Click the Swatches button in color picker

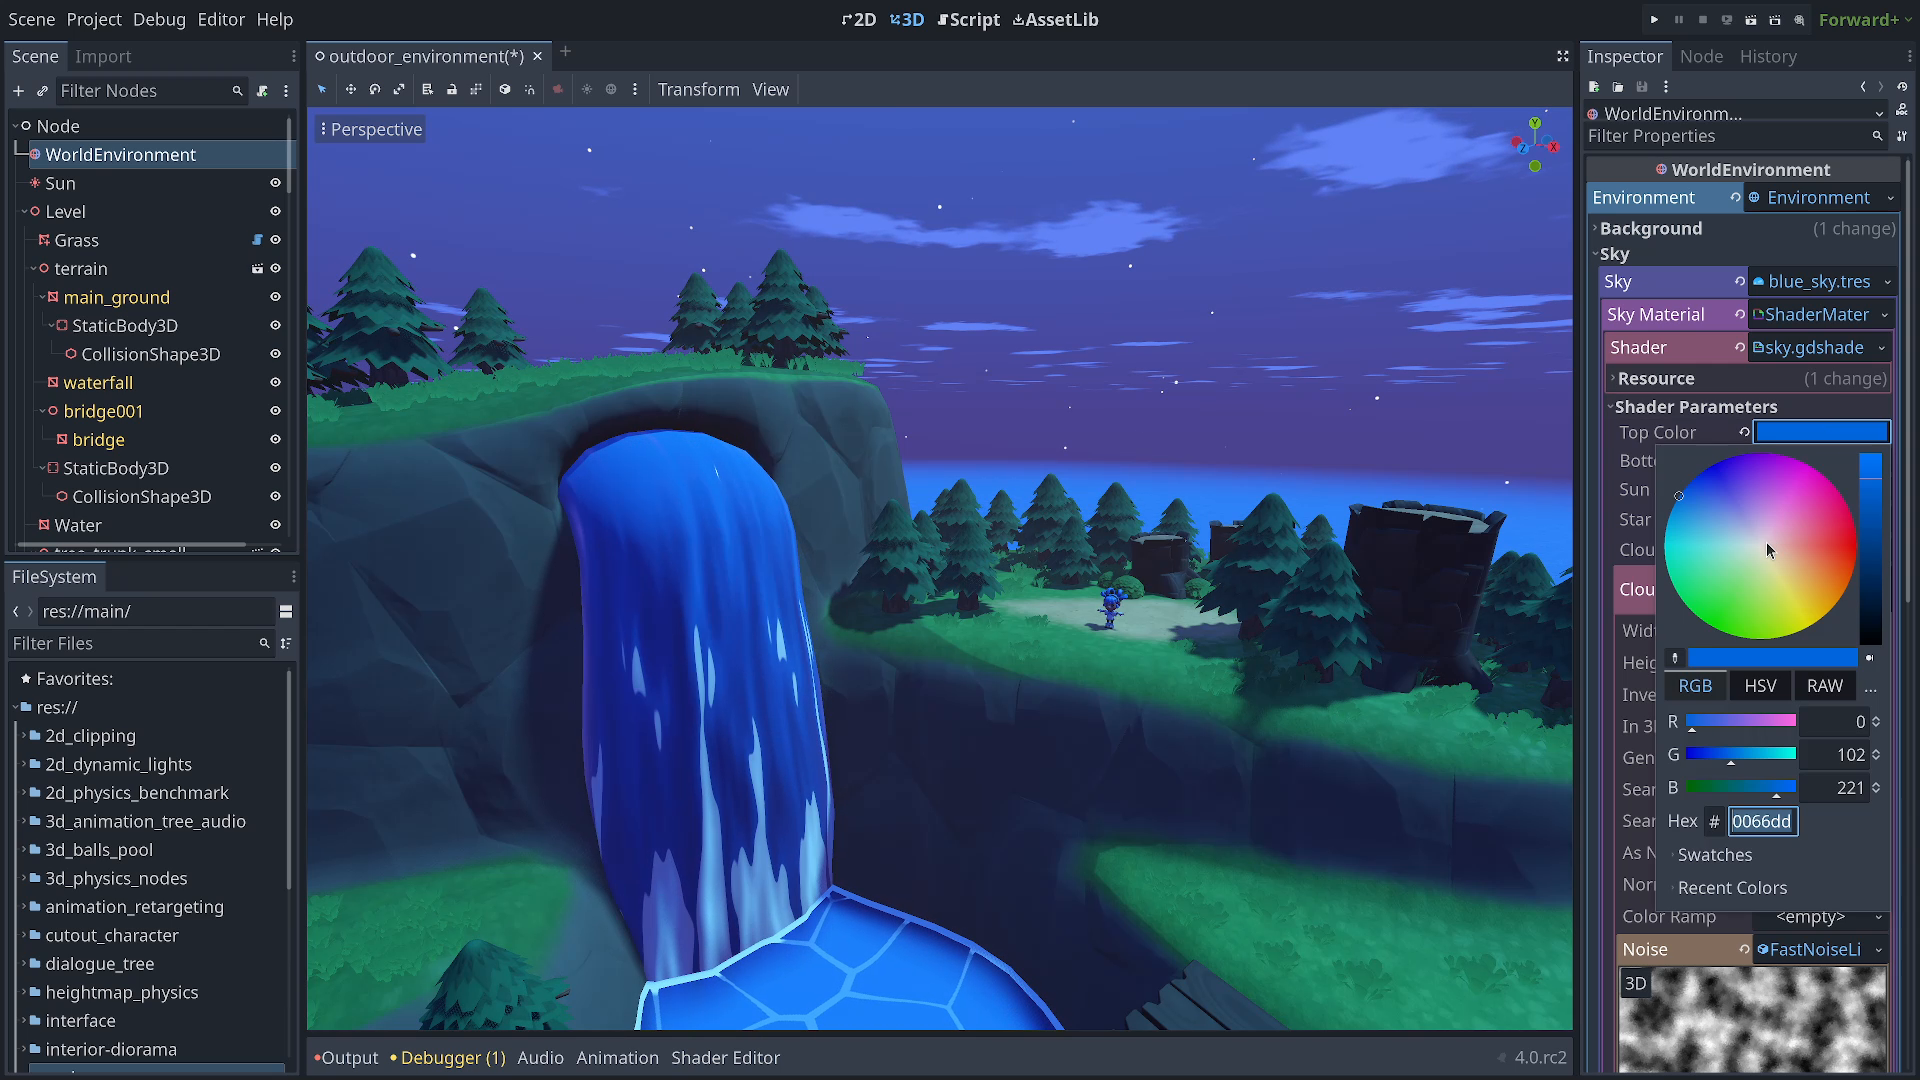[x=1714, y=855]
